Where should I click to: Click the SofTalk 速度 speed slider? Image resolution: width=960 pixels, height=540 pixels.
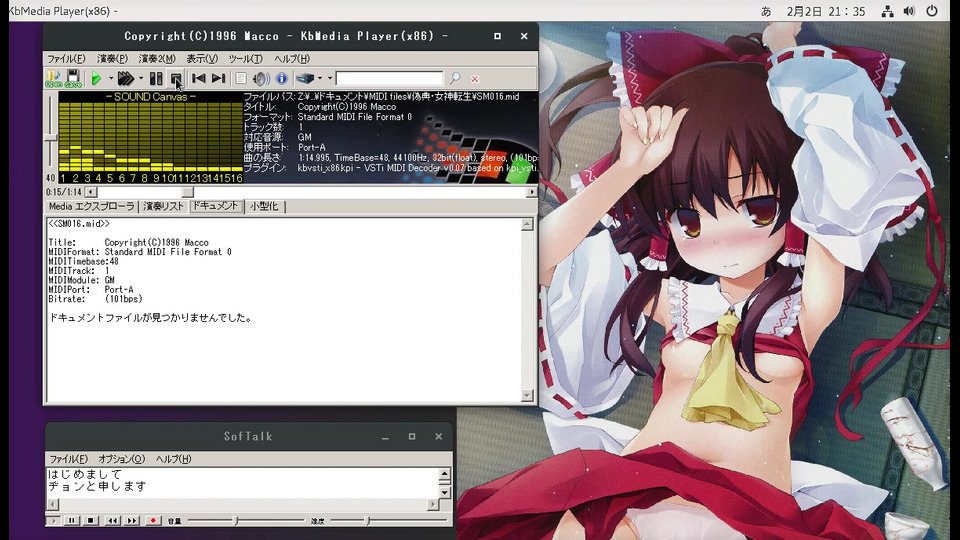[x=389, y=521]
